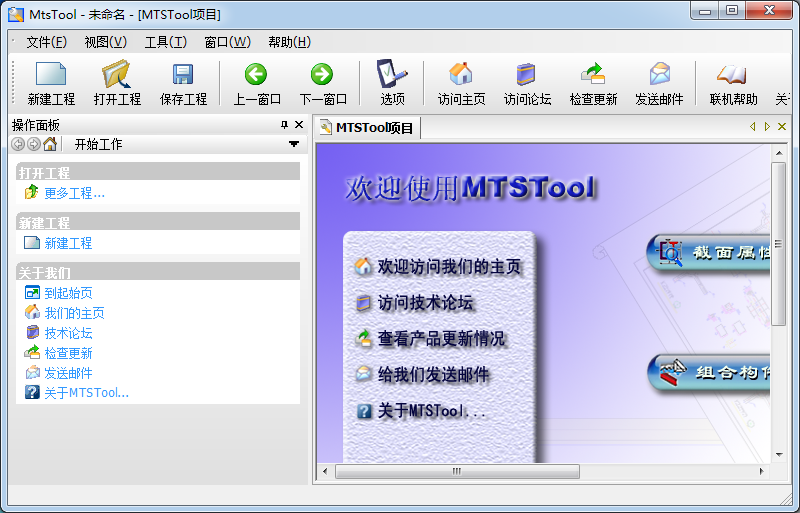Open the 开始工作 dropdown arrow
Screen dimensions: 800x513
tap(294, 144)
